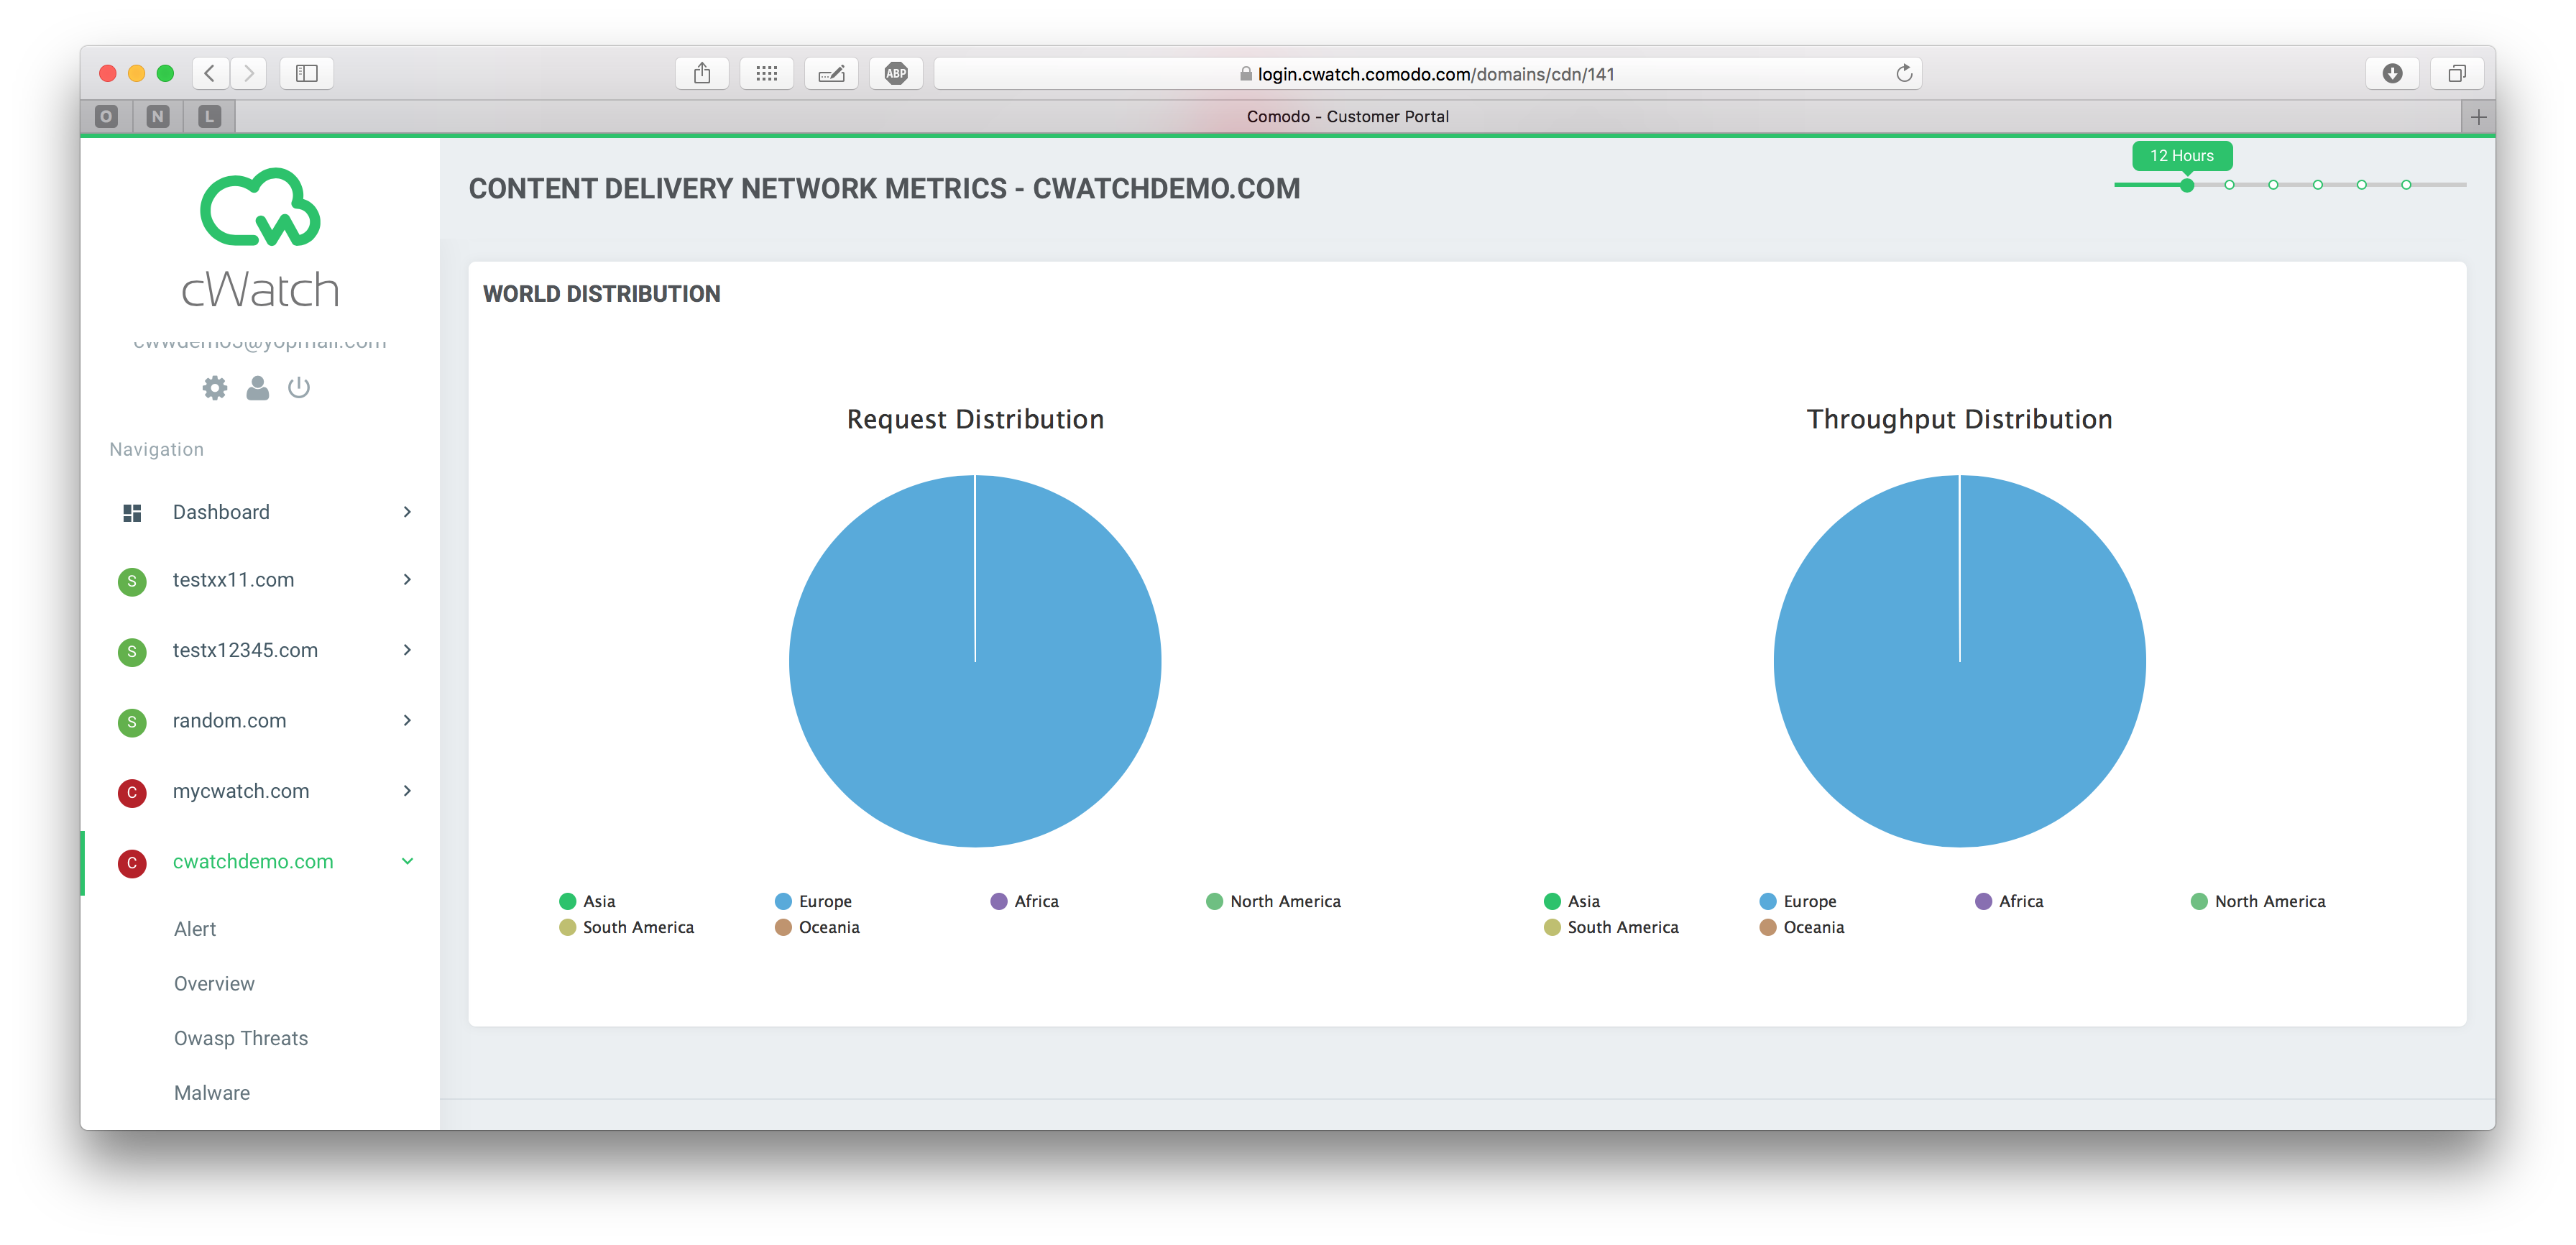Collapse the cwatchdemo.com menu chevron
The height and width of the screenshot is (1245, 2576).
pyautogui.click(x=407, y=861)
